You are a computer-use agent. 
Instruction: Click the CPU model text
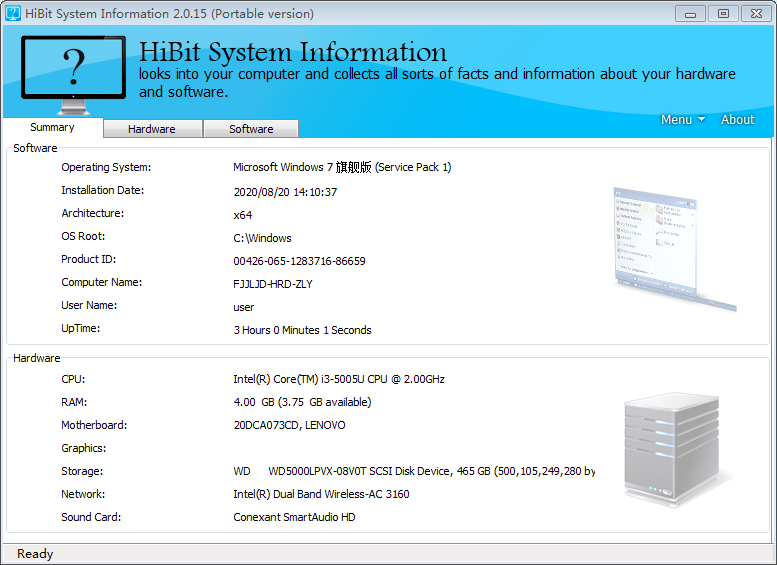[x=338, y=379]
